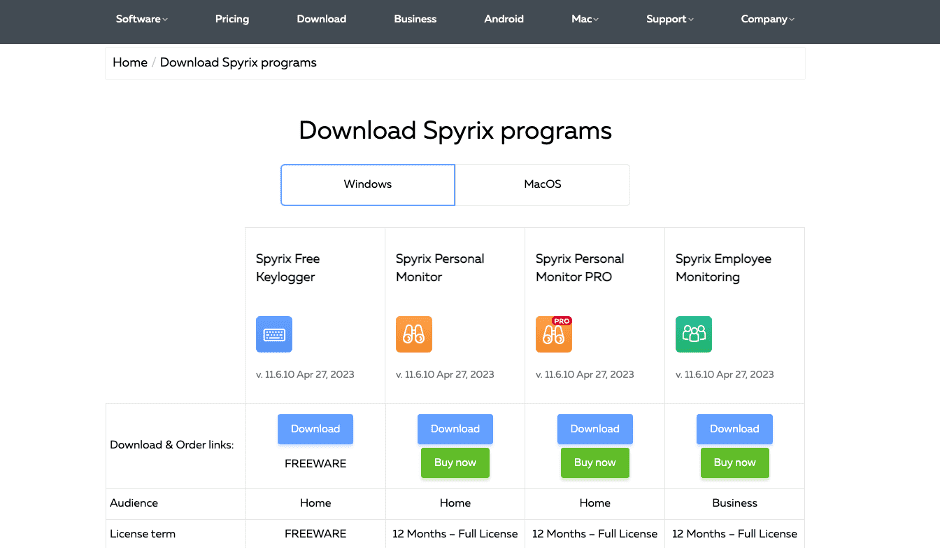Click Employee Monitoring version 'v. 11.6.10 Apr 27, 2023'

click(x=724, y=375)
